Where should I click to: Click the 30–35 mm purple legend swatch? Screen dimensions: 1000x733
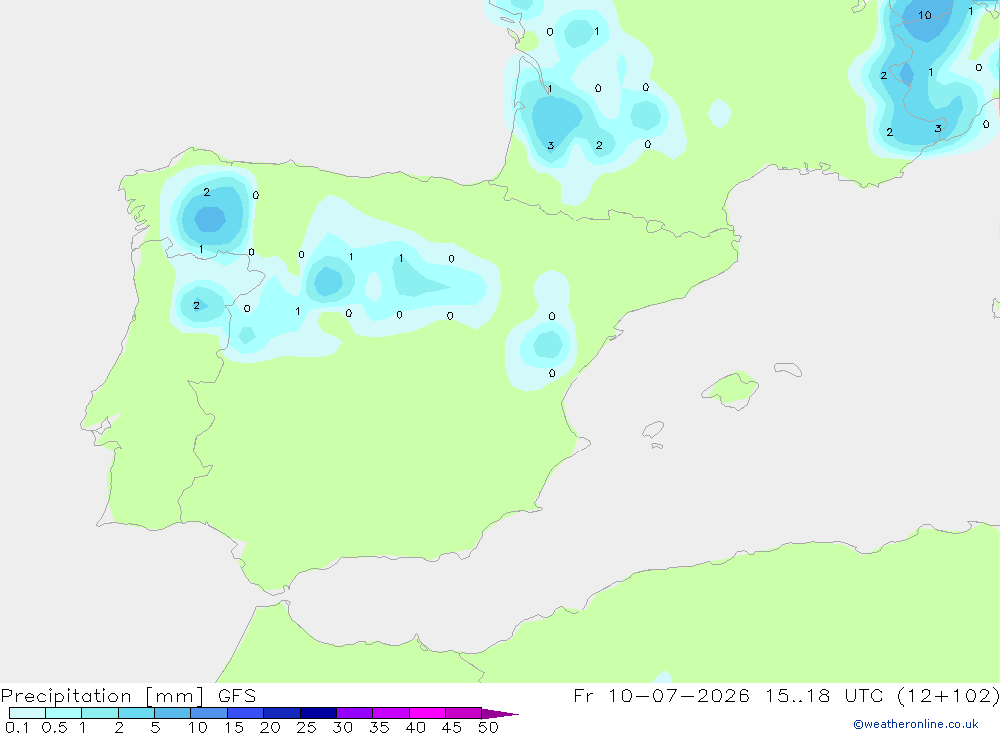click(355, 713)
